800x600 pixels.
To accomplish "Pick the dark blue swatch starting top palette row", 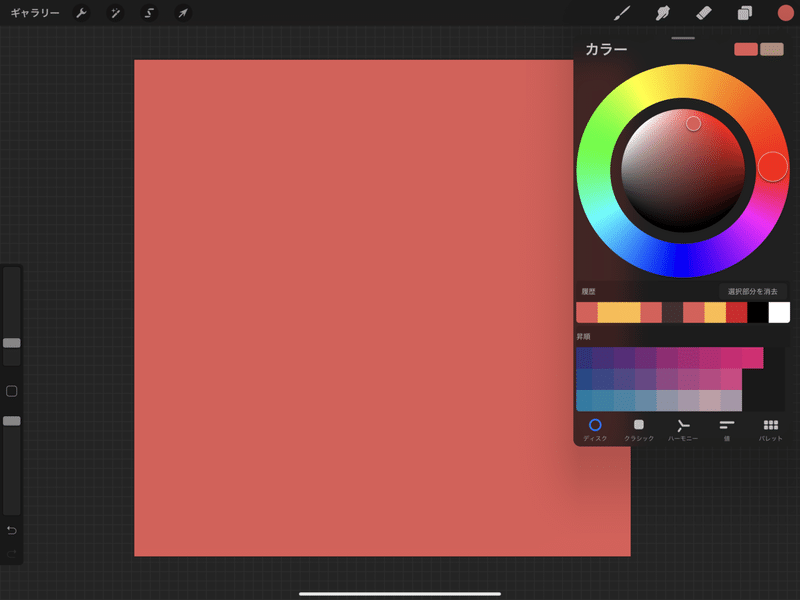I will tap(584, 358).
